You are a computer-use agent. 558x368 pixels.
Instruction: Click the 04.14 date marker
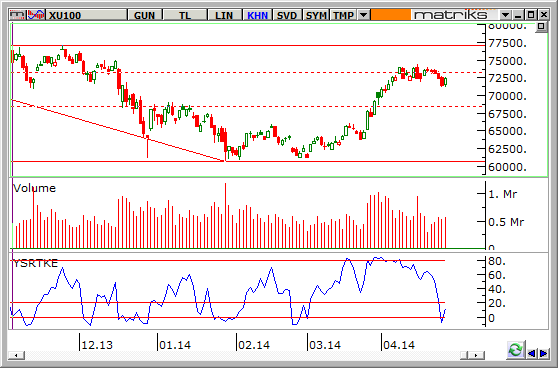[399, 345]
